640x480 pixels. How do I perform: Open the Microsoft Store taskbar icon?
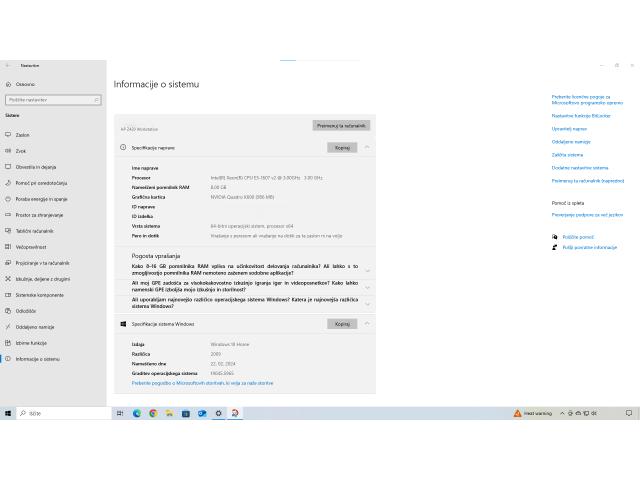pos(186,413)
